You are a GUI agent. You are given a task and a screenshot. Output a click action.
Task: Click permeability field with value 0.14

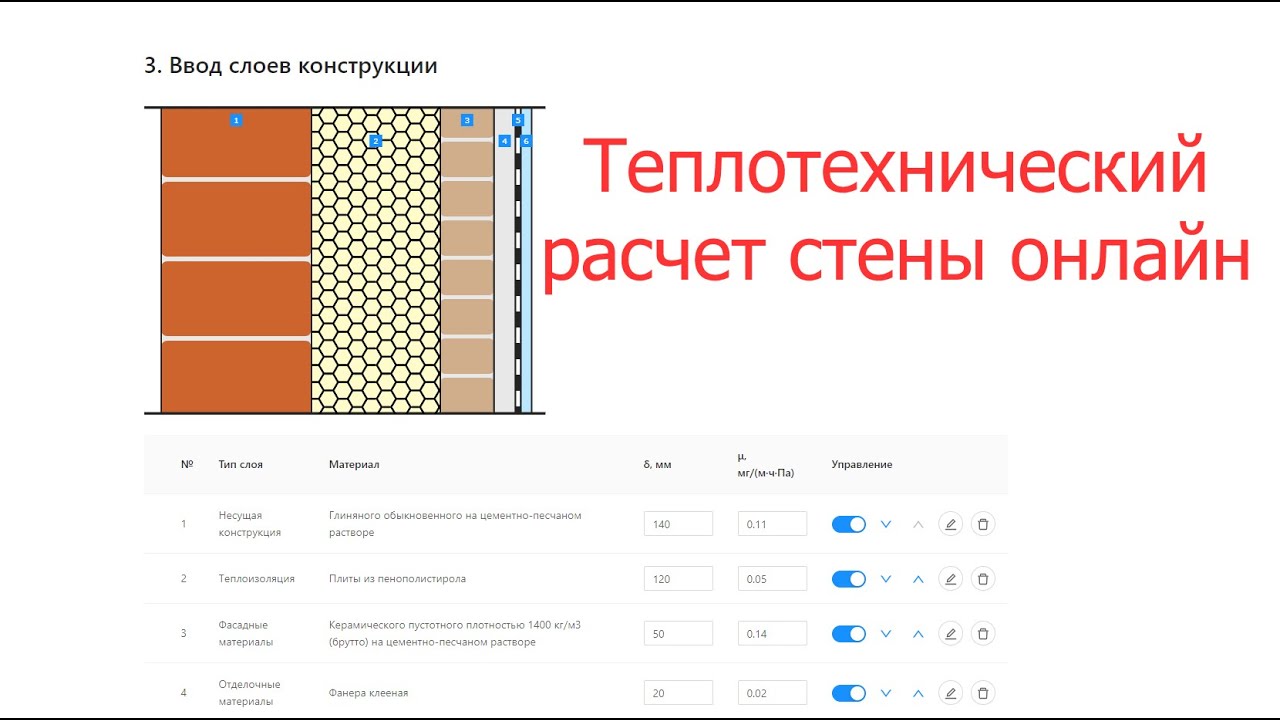click(x=772, y=633)
